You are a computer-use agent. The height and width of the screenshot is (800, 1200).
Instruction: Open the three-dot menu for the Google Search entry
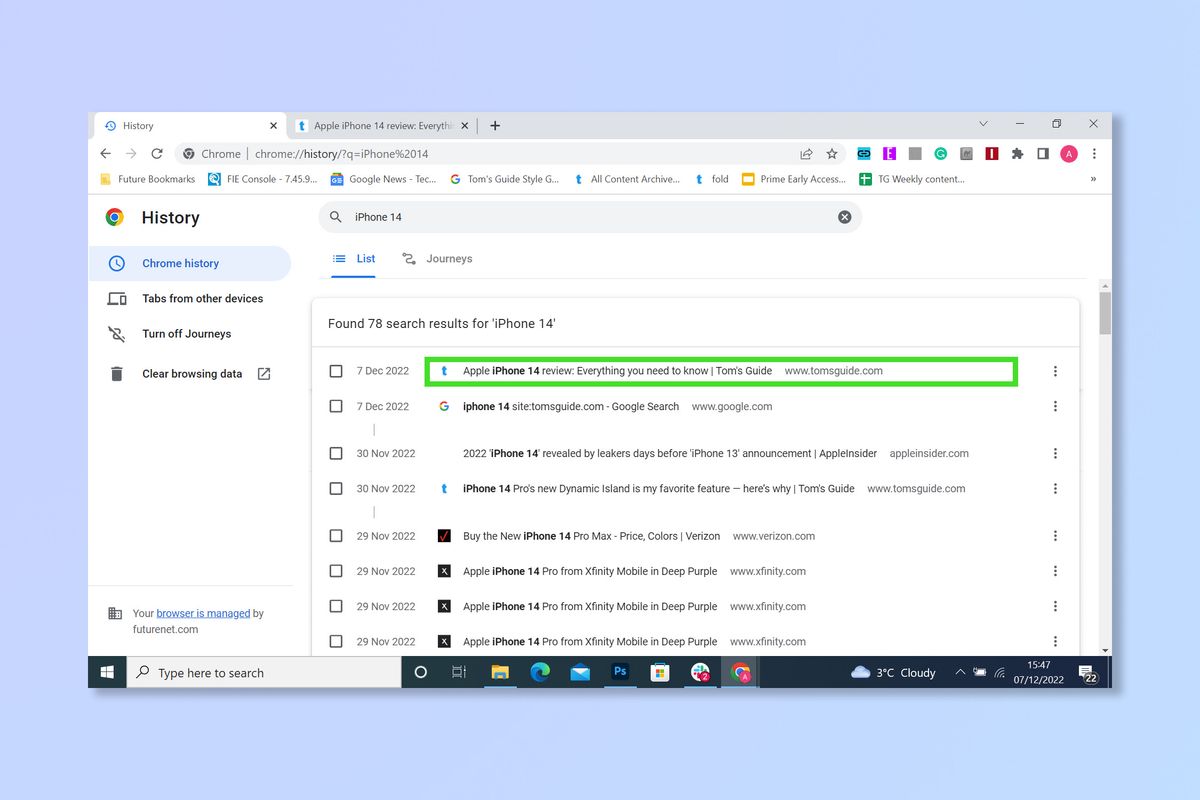[1055, 406]
